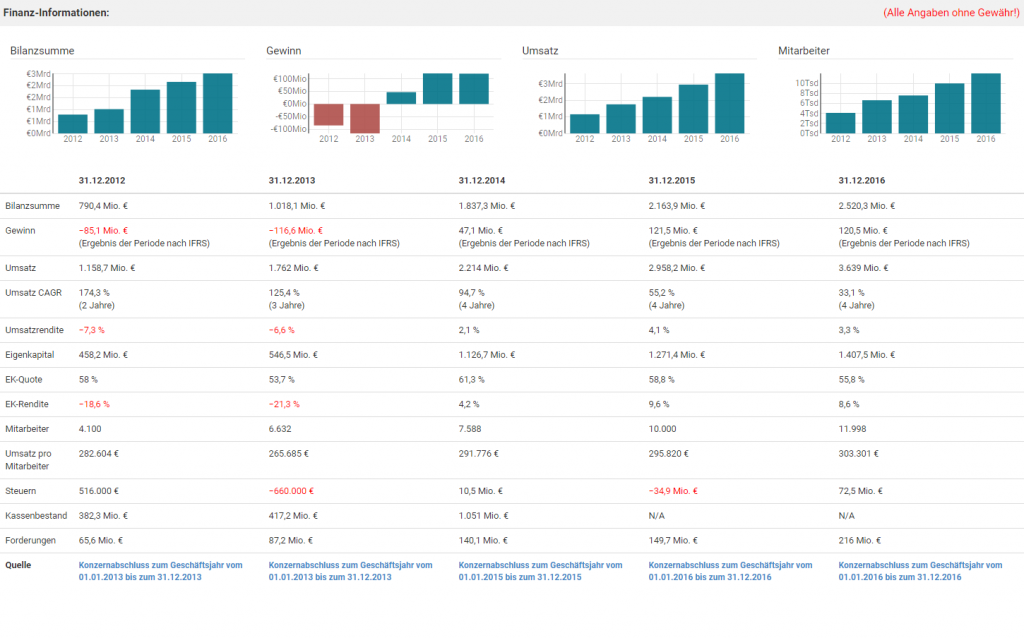Click the red 'Alle Angaben ohne Gewähr' notice
The height and width of the screenshot is (638, 1024).
(x=949, y=12)
